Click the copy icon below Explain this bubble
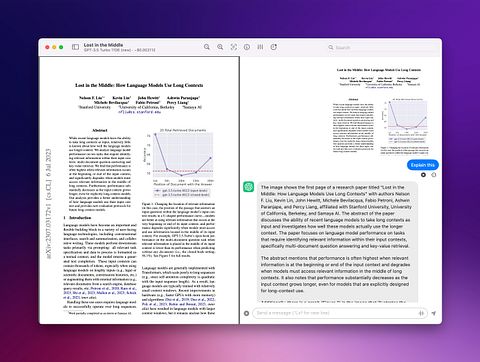 [434, 175]
